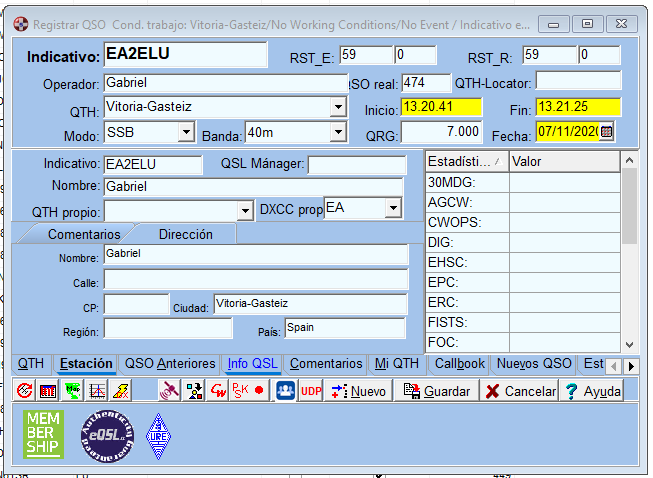Image resolution: width=653 pixels, height=478 pixels.
Task: Click the UDP toolbar icon
Action: [311, 391]
